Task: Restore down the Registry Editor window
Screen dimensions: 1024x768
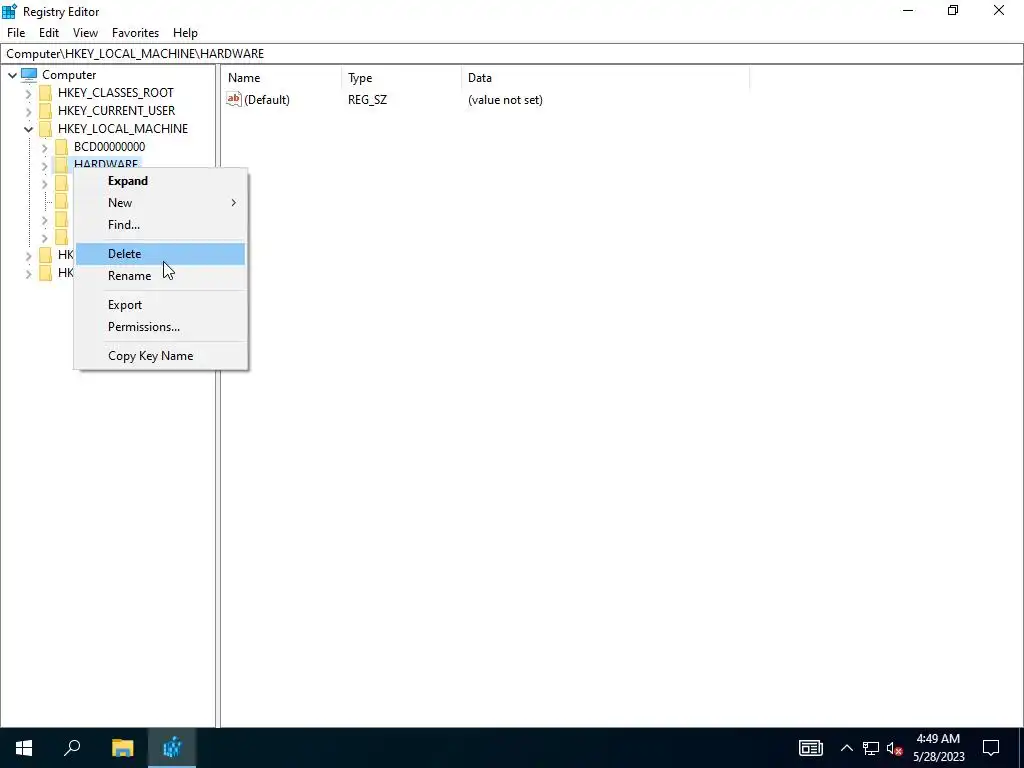Action: click(x=953, y=10)
